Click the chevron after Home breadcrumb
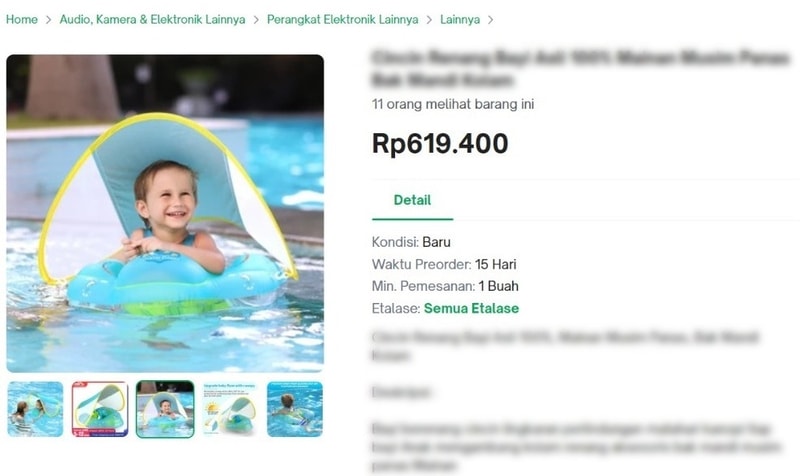 (48, 20)
